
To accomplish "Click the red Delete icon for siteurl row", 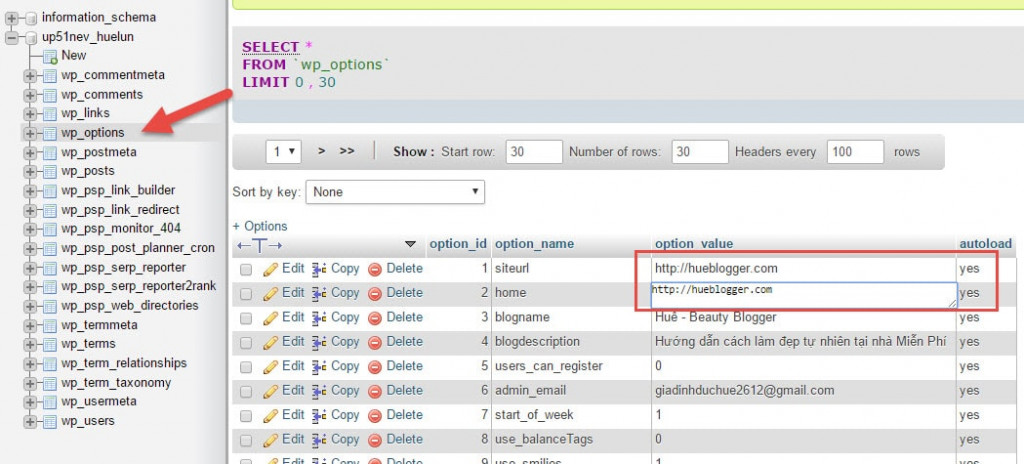I will 375,269.
